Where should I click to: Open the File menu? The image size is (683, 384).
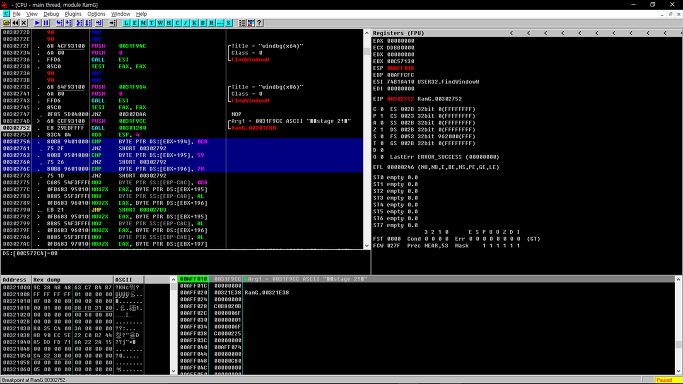17,14
